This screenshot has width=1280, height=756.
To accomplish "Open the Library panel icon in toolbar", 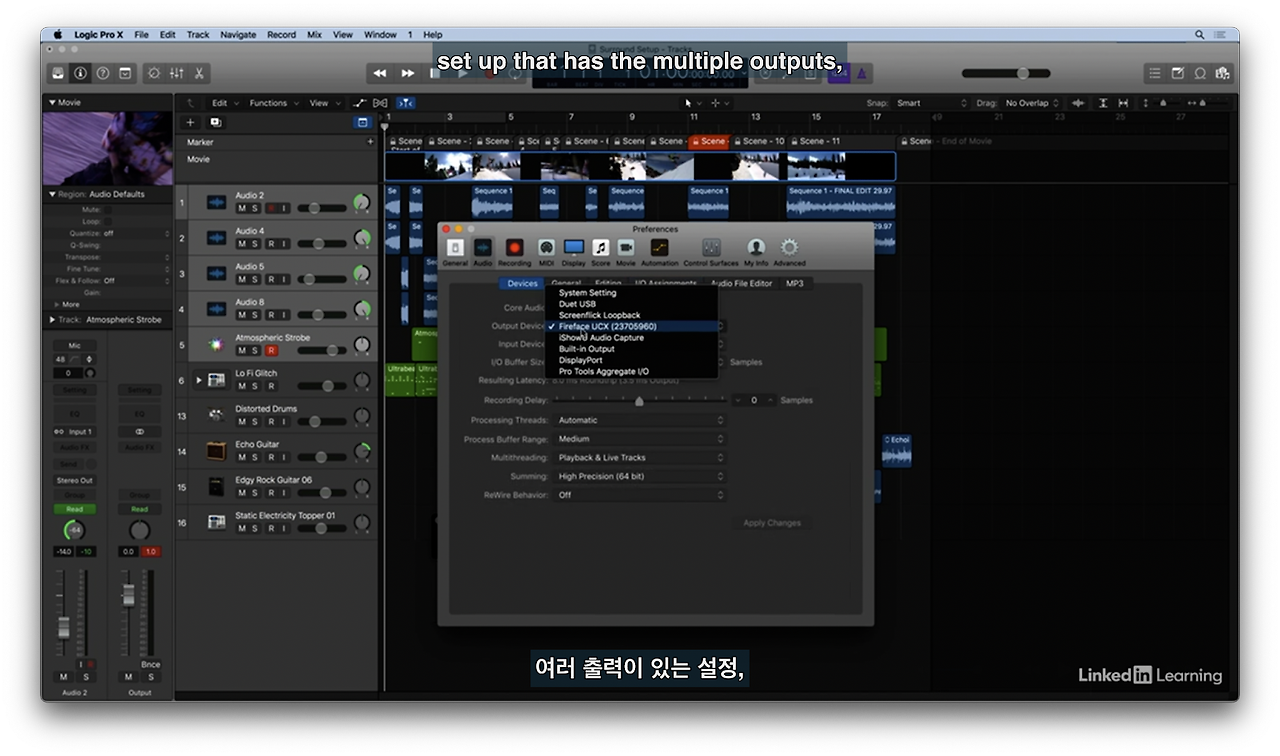I will 58,73.
